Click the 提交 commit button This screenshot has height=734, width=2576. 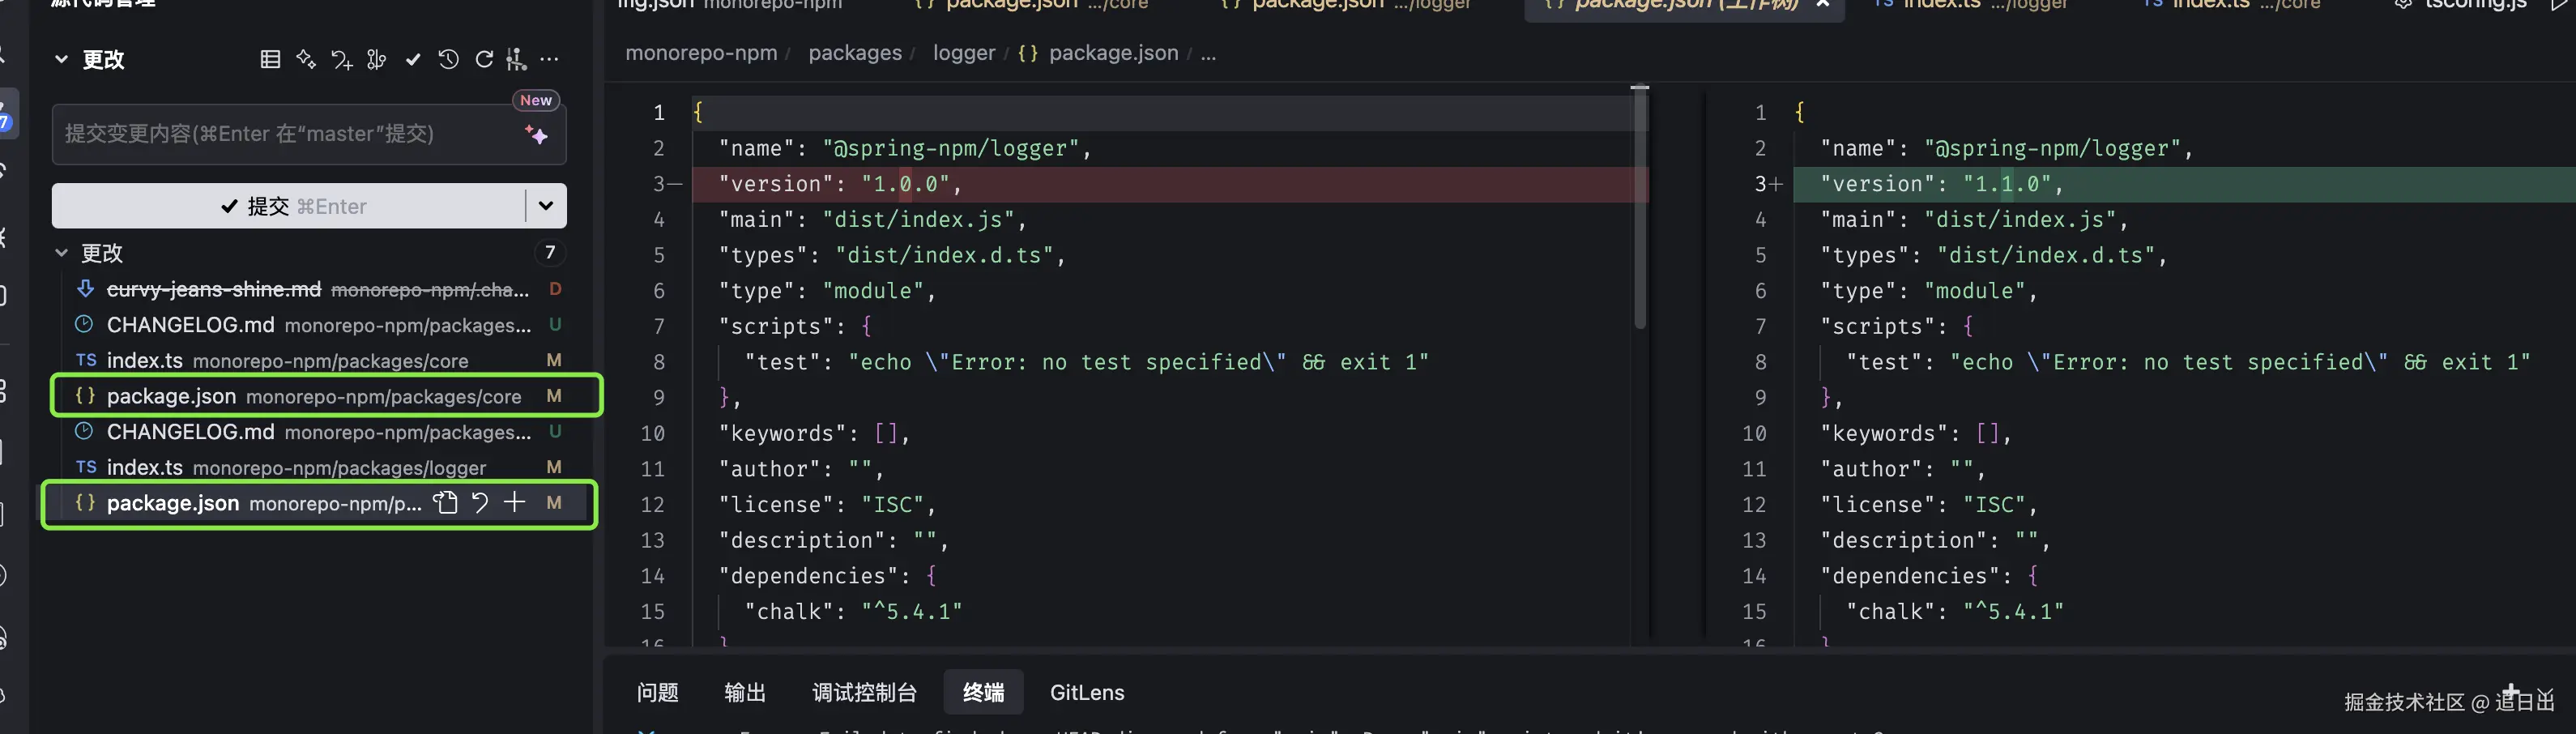289,206
